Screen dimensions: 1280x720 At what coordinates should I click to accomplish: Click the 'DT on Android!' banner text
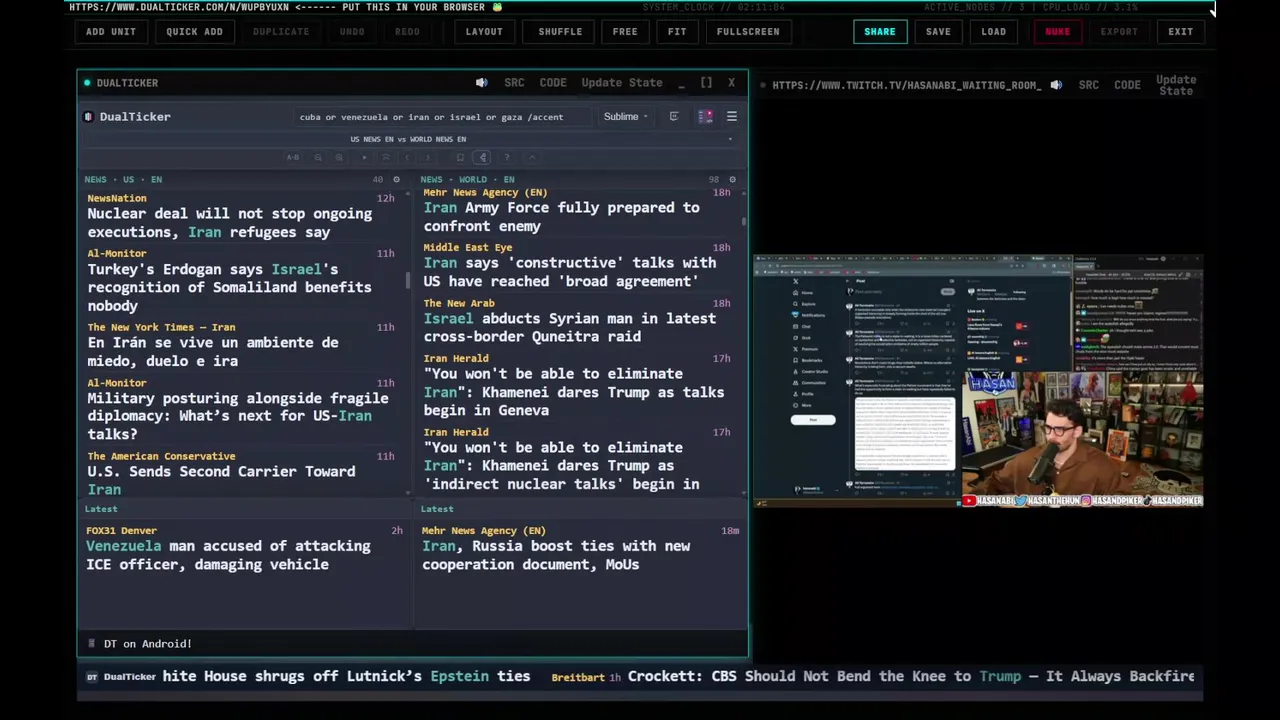148,644
